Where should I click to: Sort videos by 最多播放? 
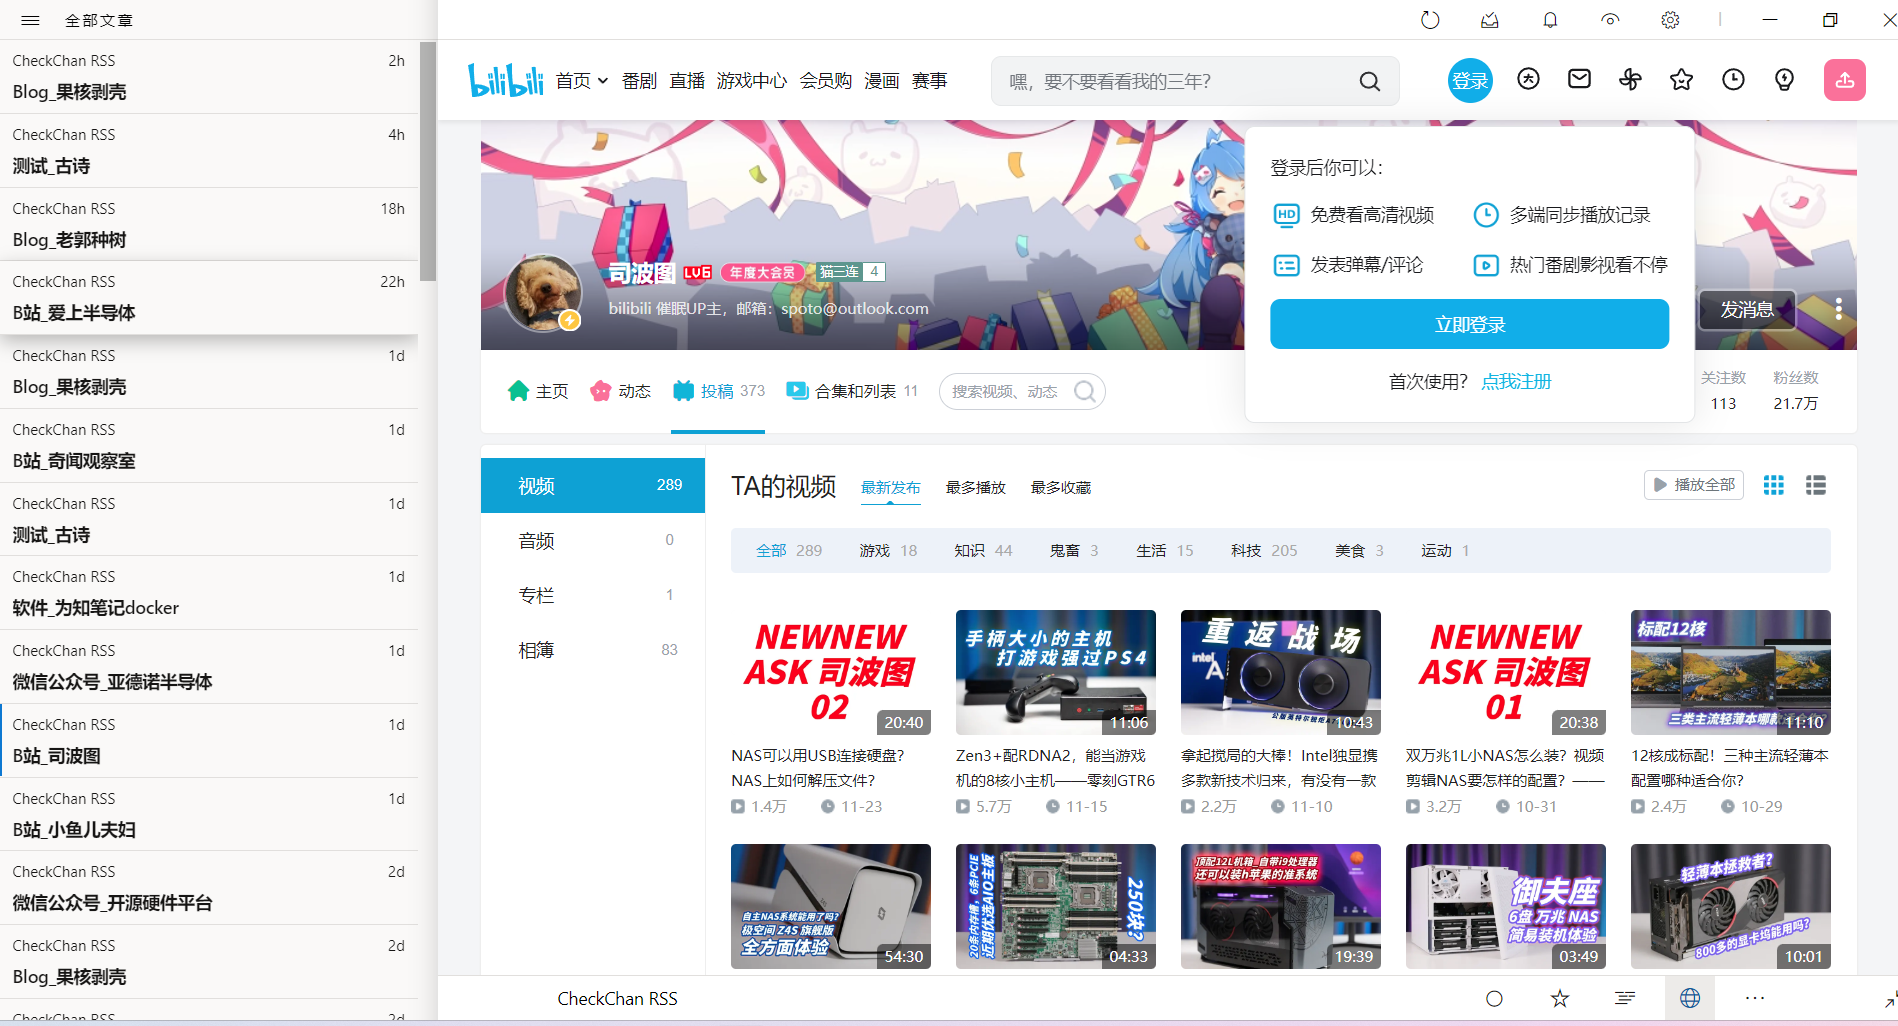[x=976, y=487]
